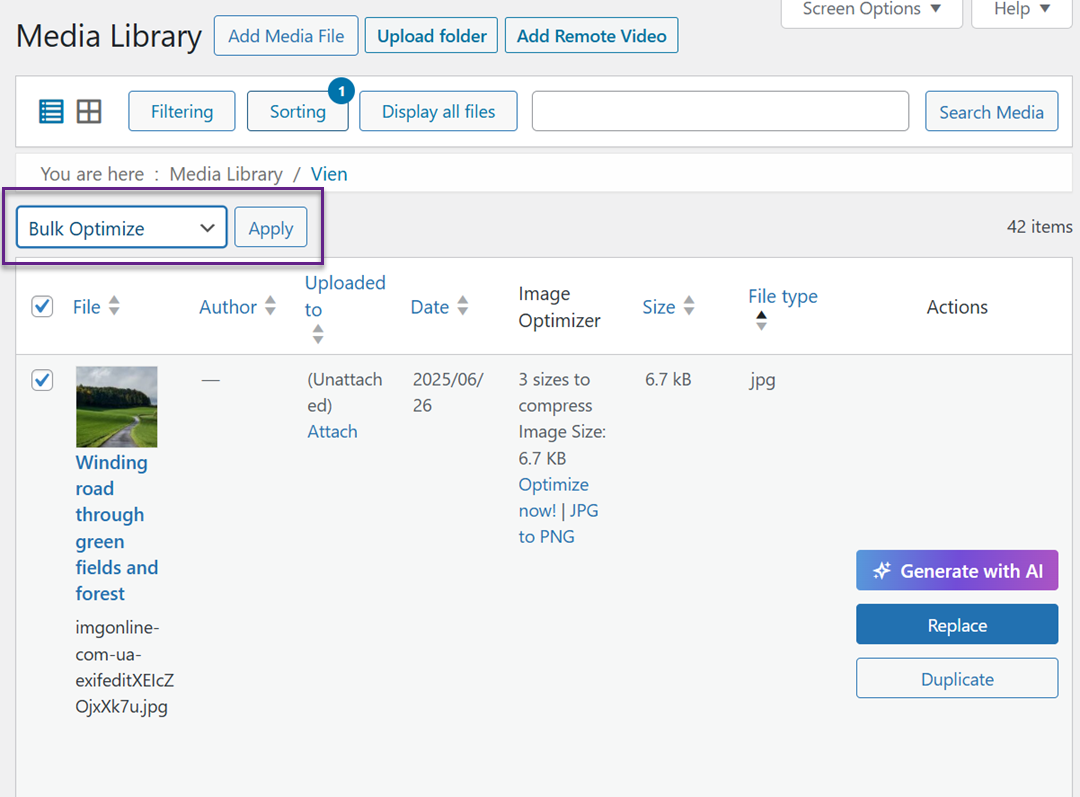
Task: Open the Filtering menu
Action: [182, 111]
